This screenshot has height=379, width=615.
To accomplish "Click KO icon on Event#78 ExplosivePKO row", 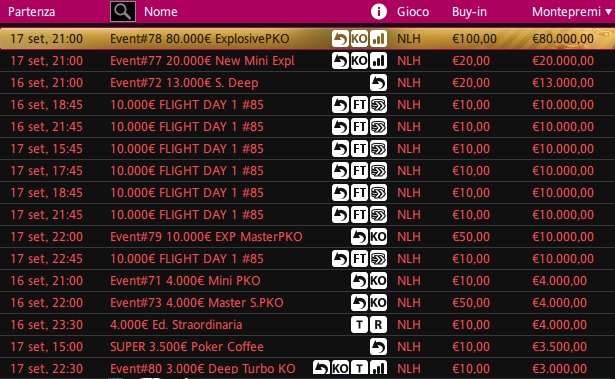I will click(359, 38).
